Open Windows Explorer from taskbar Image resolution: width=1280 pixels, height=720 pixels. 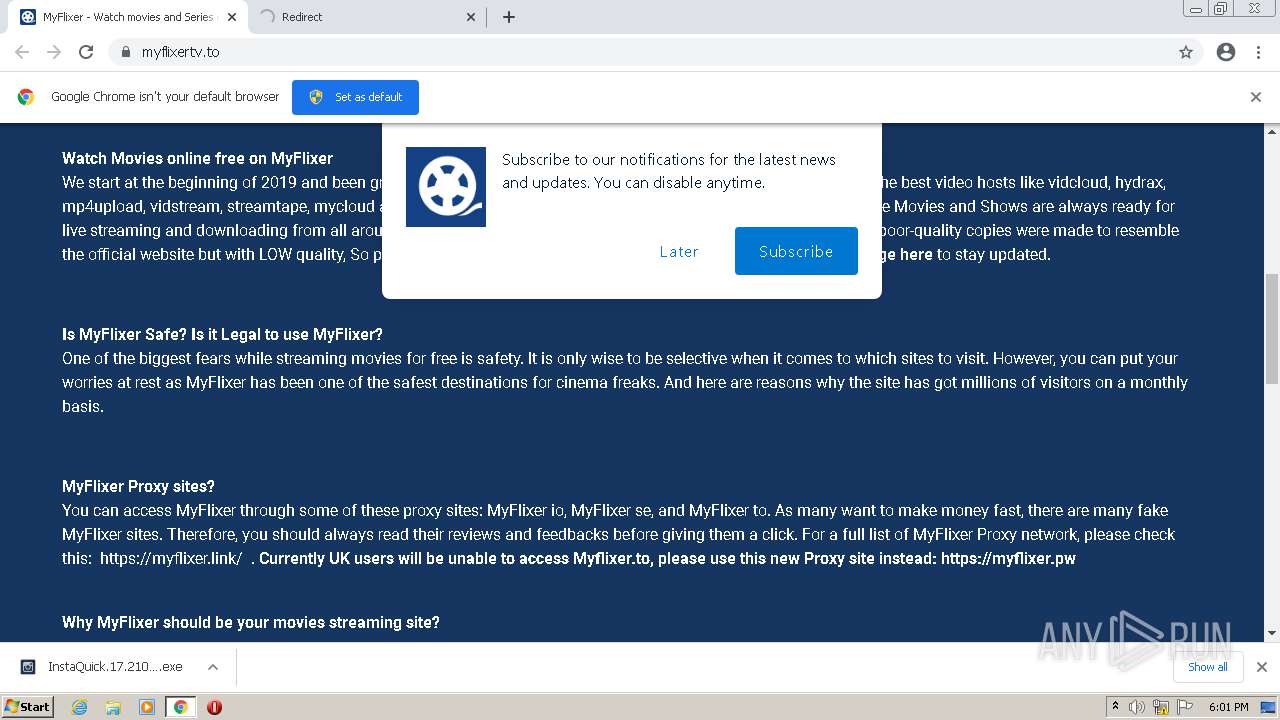click(113, 707)
